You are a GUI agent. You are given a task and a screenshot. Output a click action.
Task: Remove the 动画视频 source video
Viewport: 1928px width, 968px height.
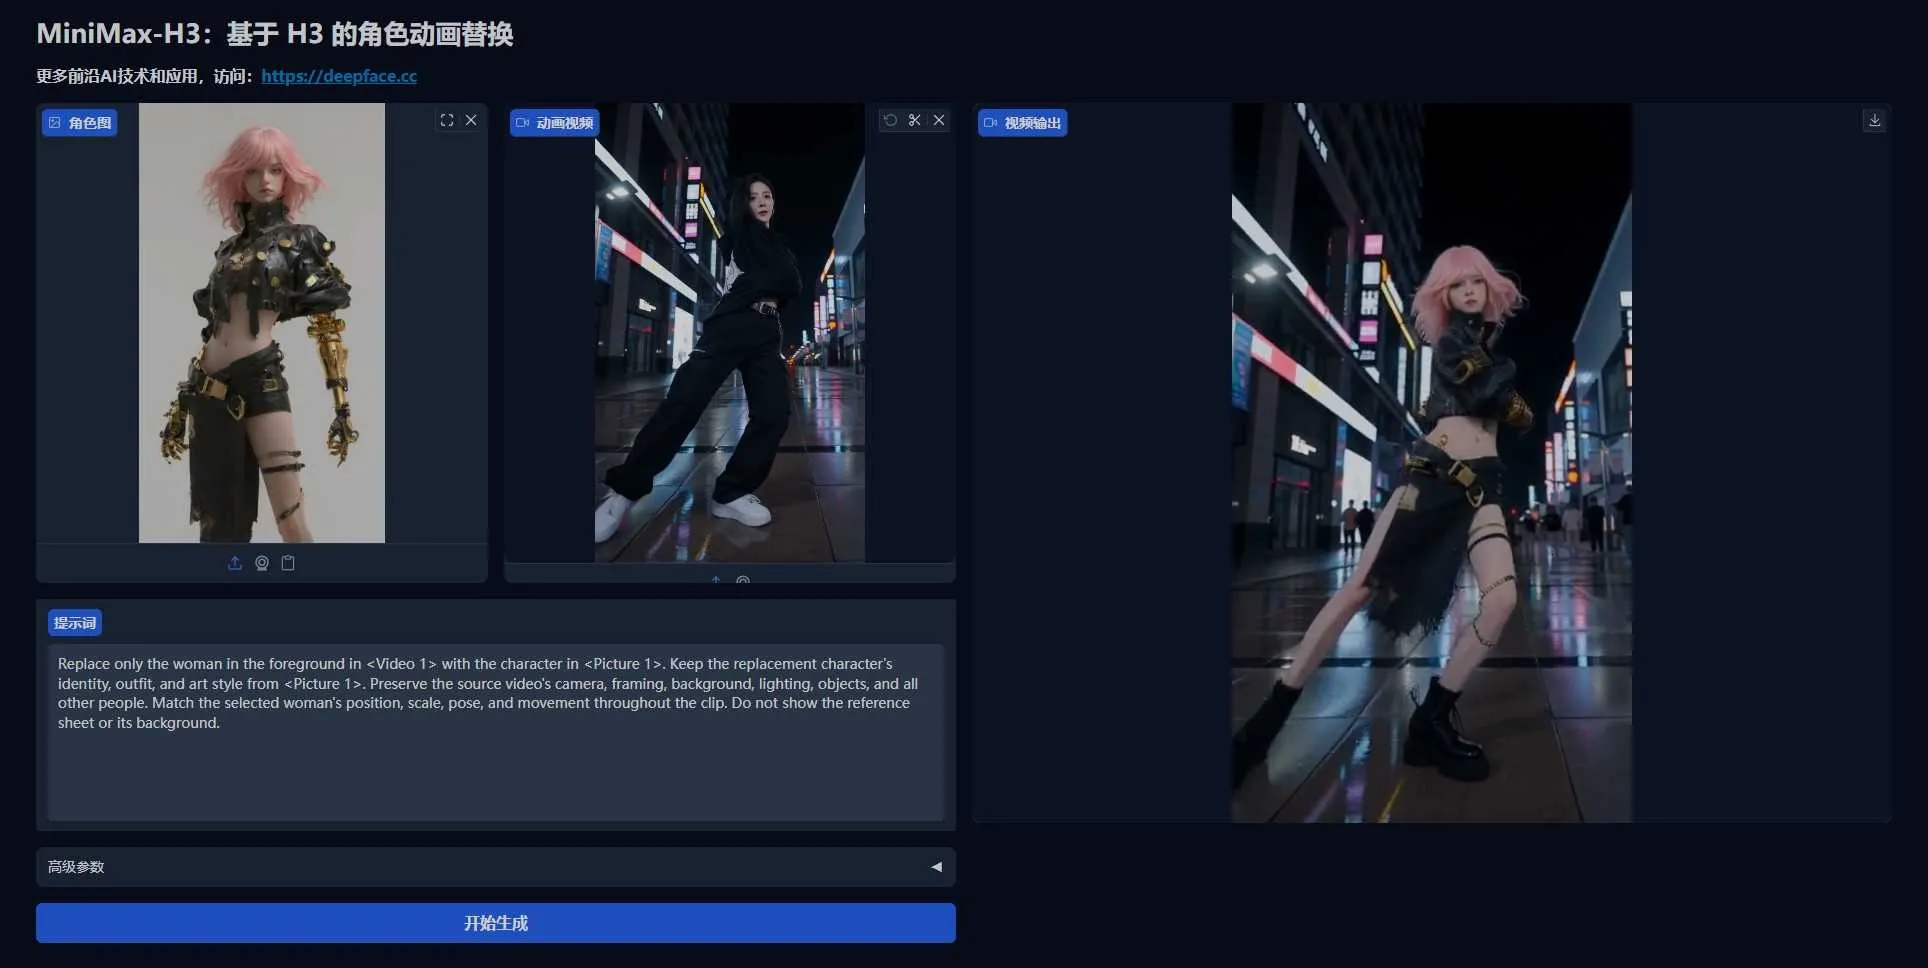pyautogui.click(x=939, y=120)
